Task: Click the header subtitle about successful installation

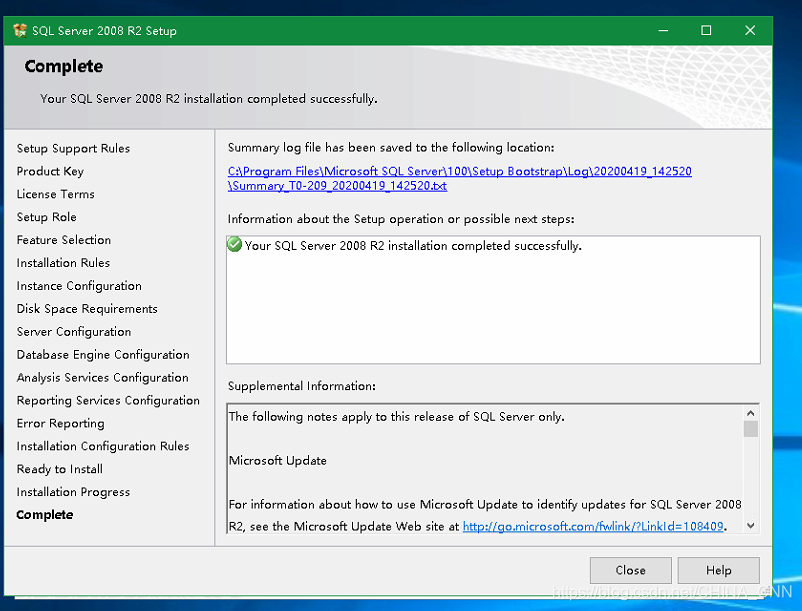Action: click(209, 99)
